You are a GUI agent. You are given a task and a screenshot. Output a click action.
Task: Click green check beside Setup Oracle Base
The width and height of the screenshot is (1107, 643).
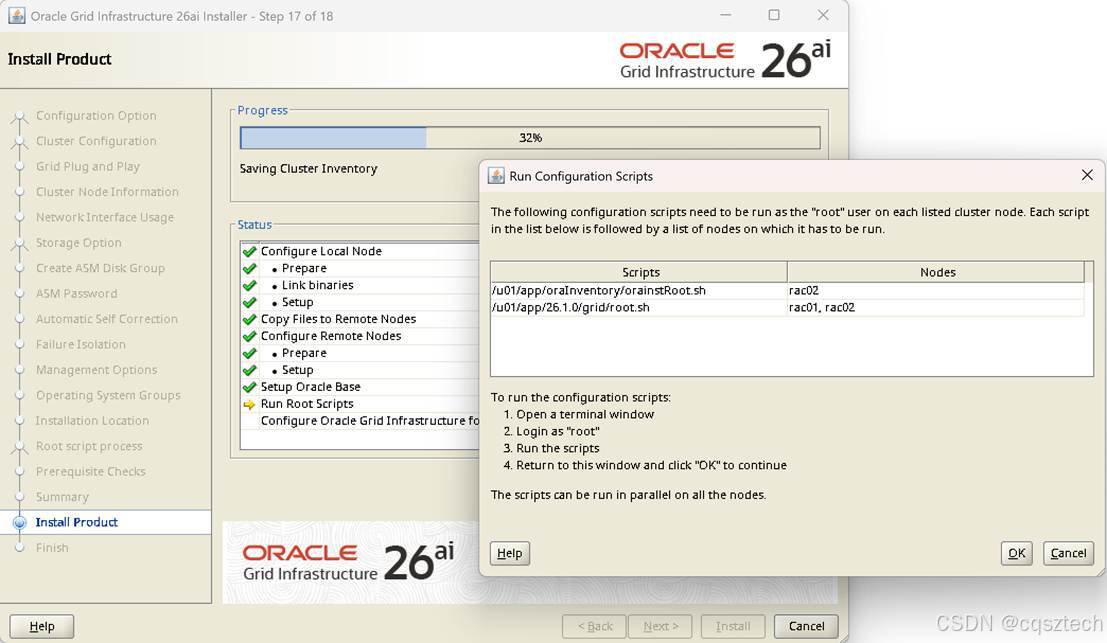coord(249,387)
